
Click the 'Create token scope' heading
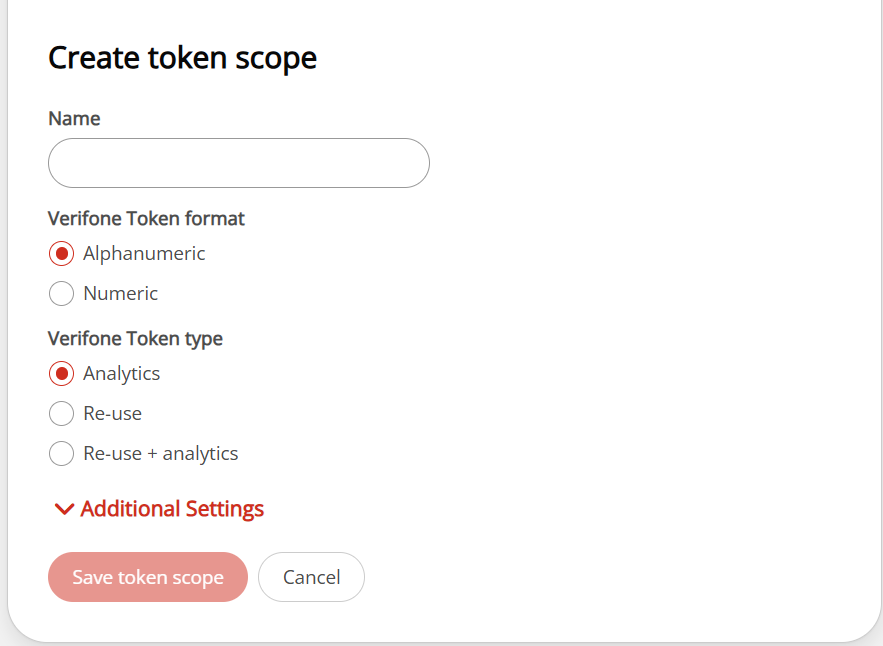[182, 58]
